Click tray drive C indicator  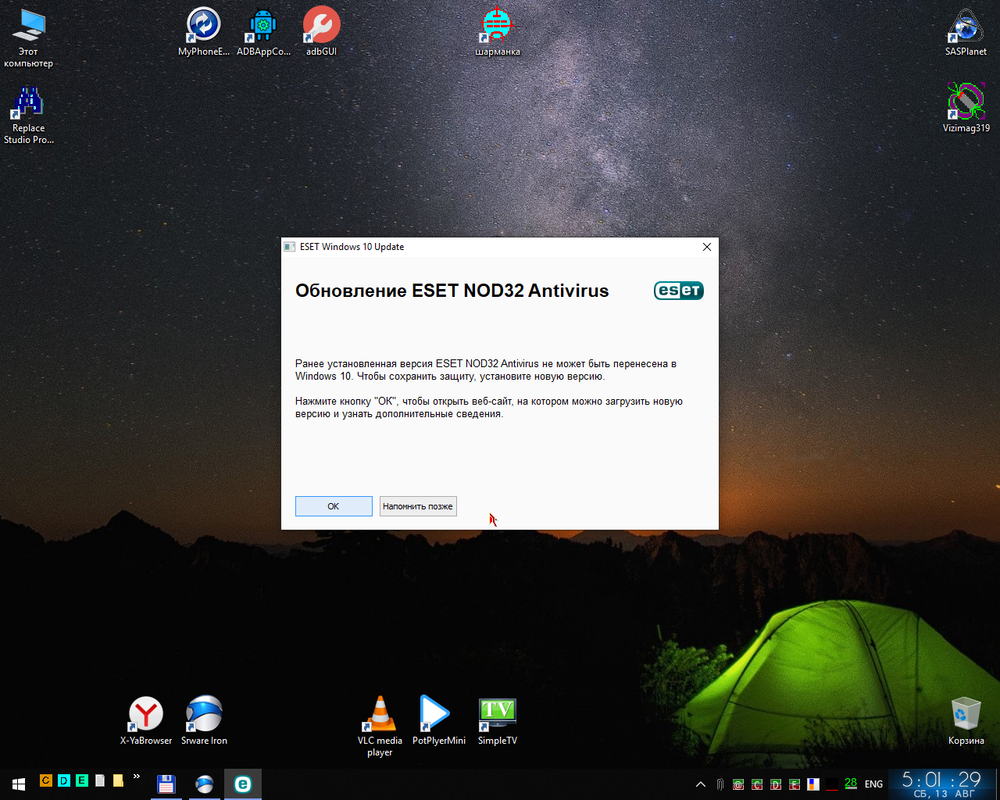coord(757,784)
